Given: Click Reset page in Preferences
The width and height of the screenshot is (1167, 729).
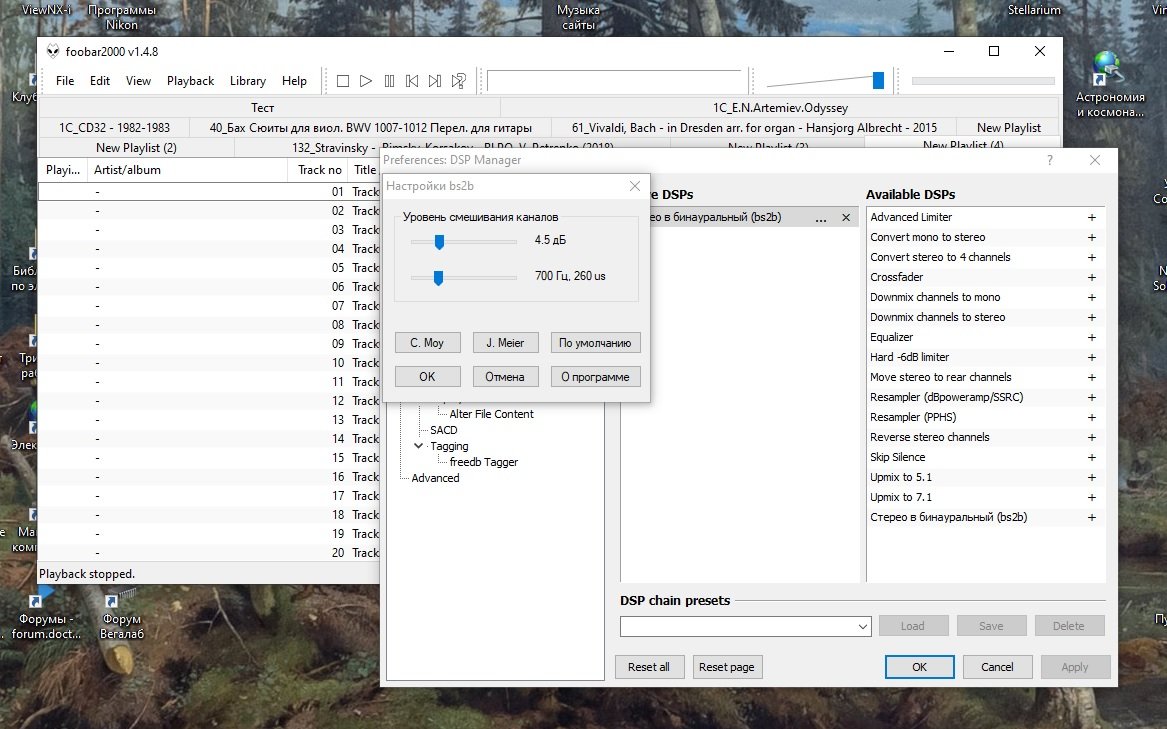Looking at the screenshot, I should click(726, 667).
